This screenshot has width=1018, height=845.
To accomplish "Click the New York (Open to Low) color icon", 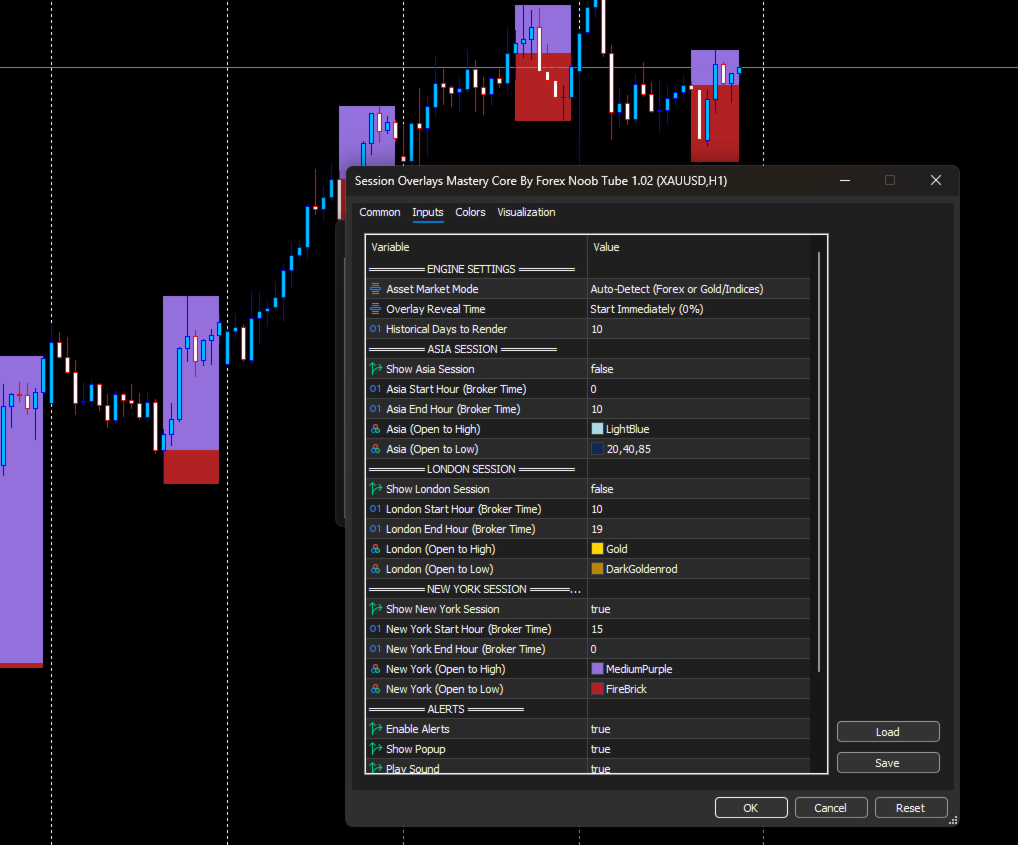I will [375, 689].
